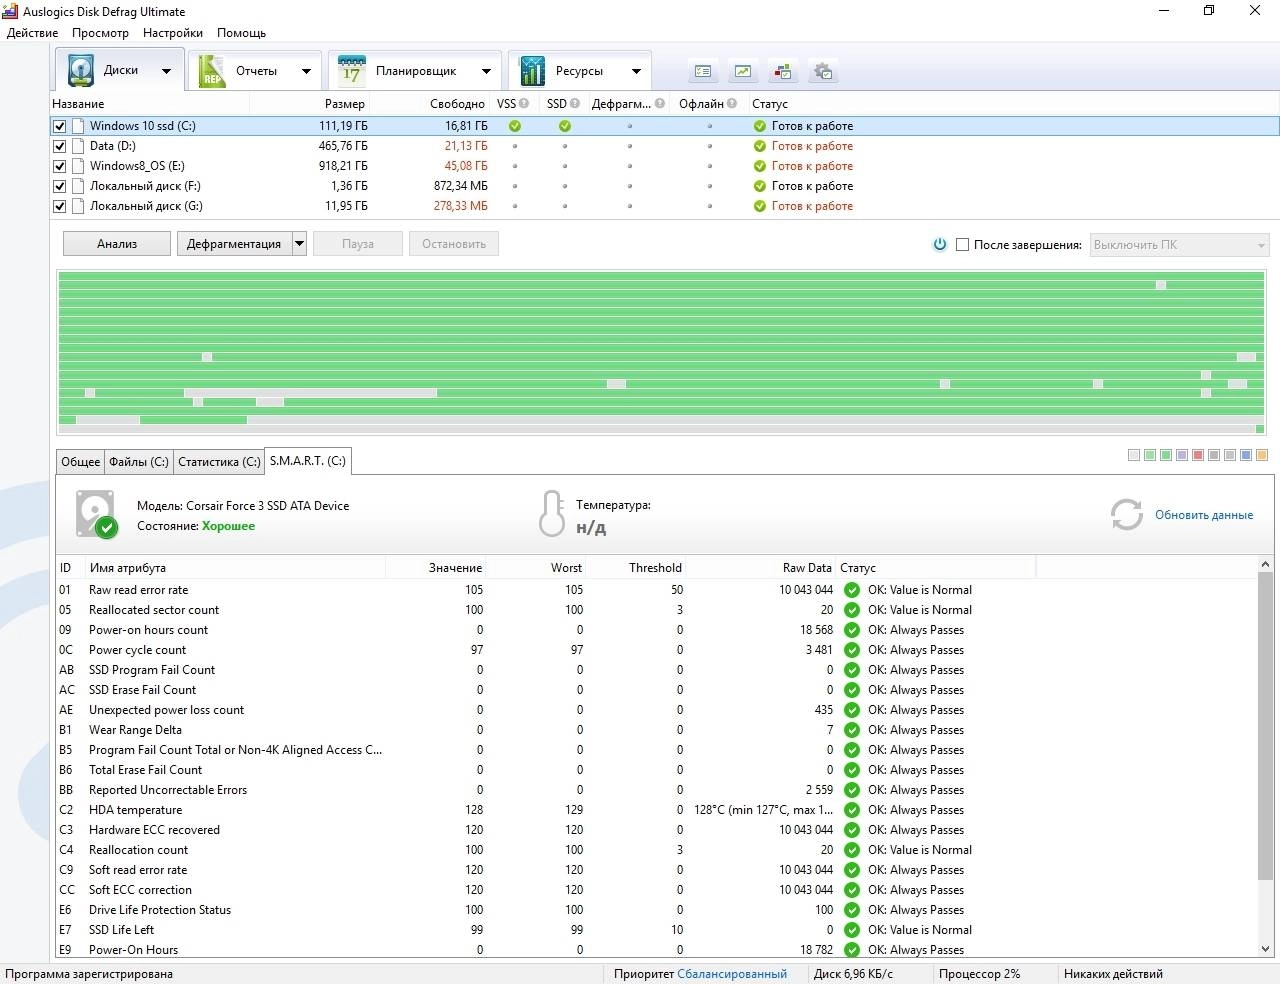
Task: Uncheck the Локальный диск (F:) checkbox
Action: (59, 186)
